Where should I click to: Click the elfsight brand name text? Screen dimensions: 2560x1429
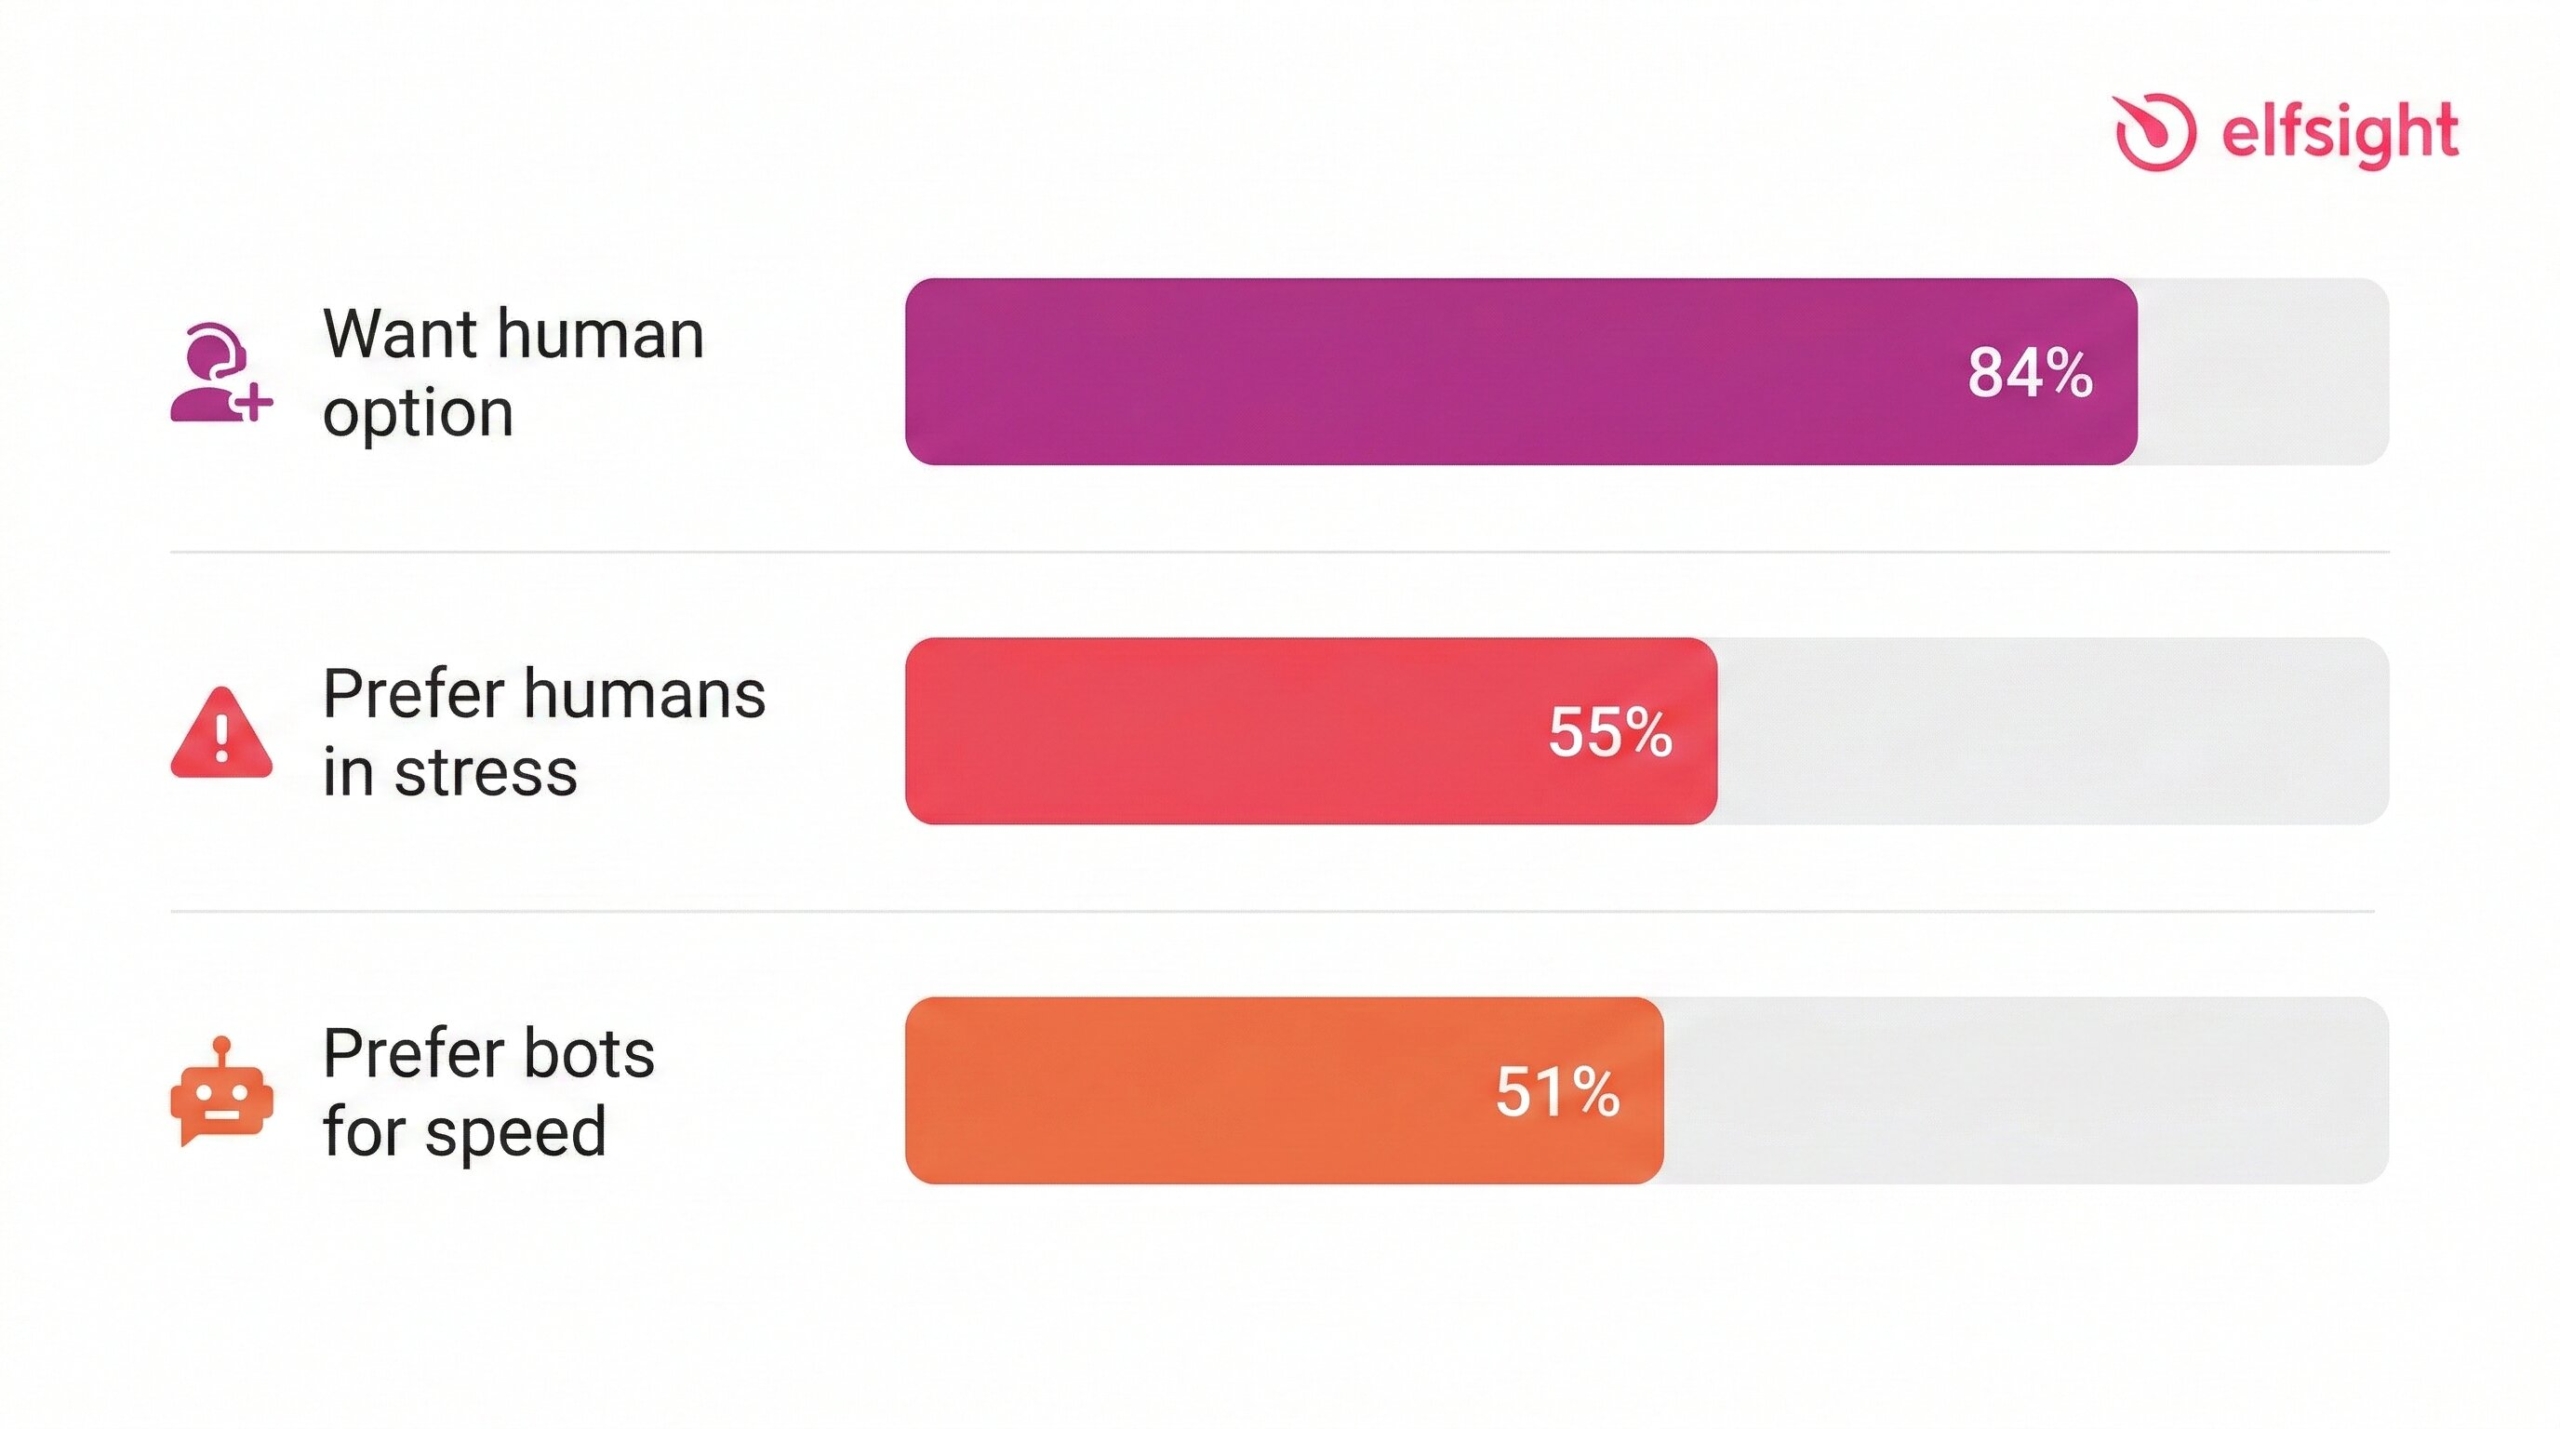pyautogui.click(x=2339, y=134)
